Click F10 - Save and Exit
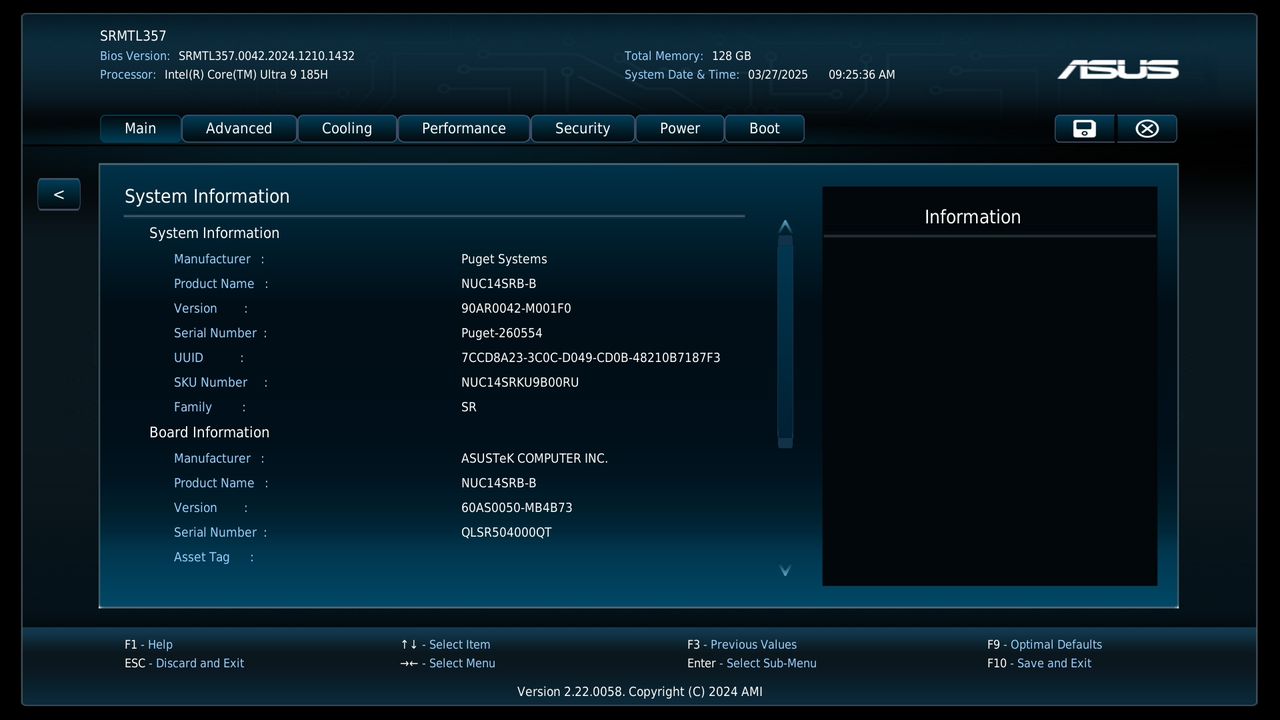 point(1039,663)
